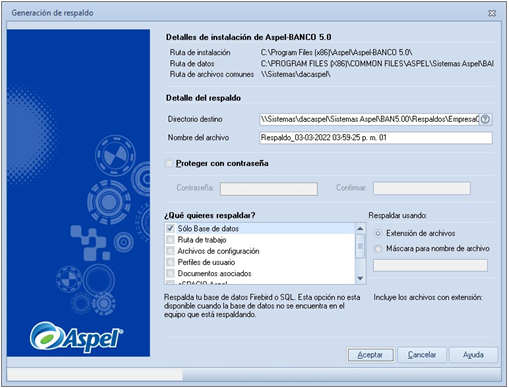Click the Aceptar button
The height and width of the screenshot is (388, 509).
pos(370,355)
